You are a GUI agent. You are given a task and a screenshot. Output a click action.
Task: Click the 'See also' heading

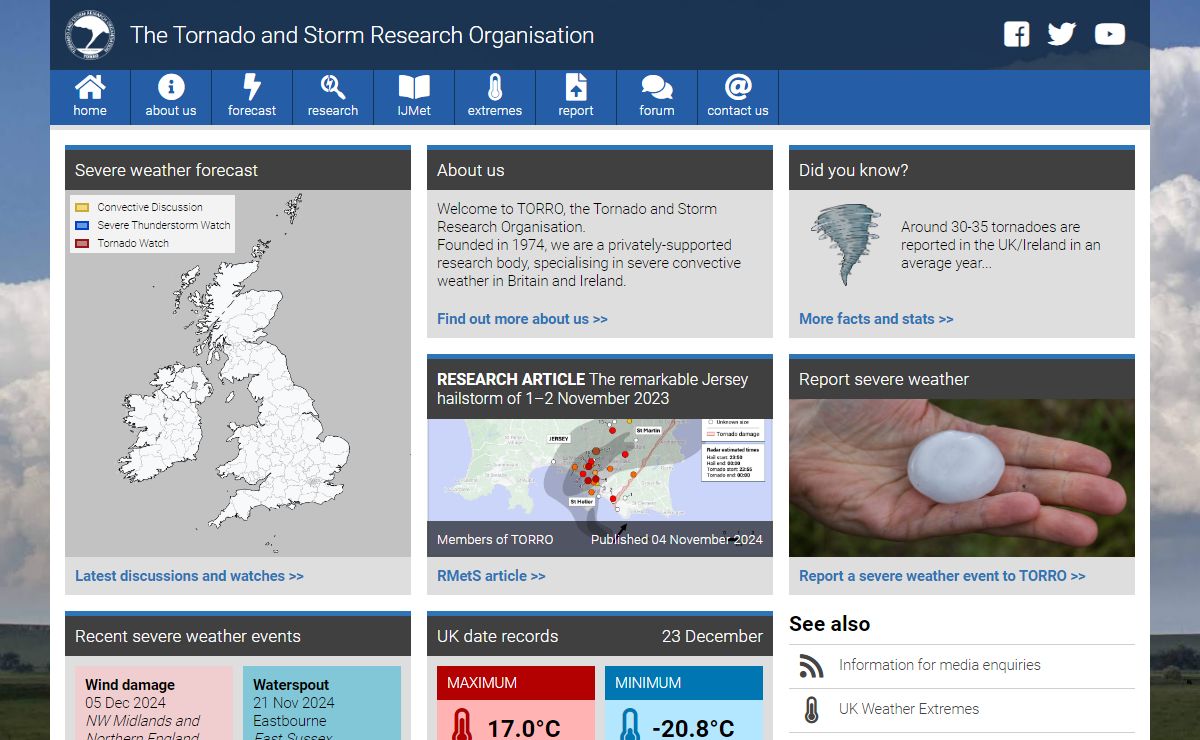tap(830, 624)
